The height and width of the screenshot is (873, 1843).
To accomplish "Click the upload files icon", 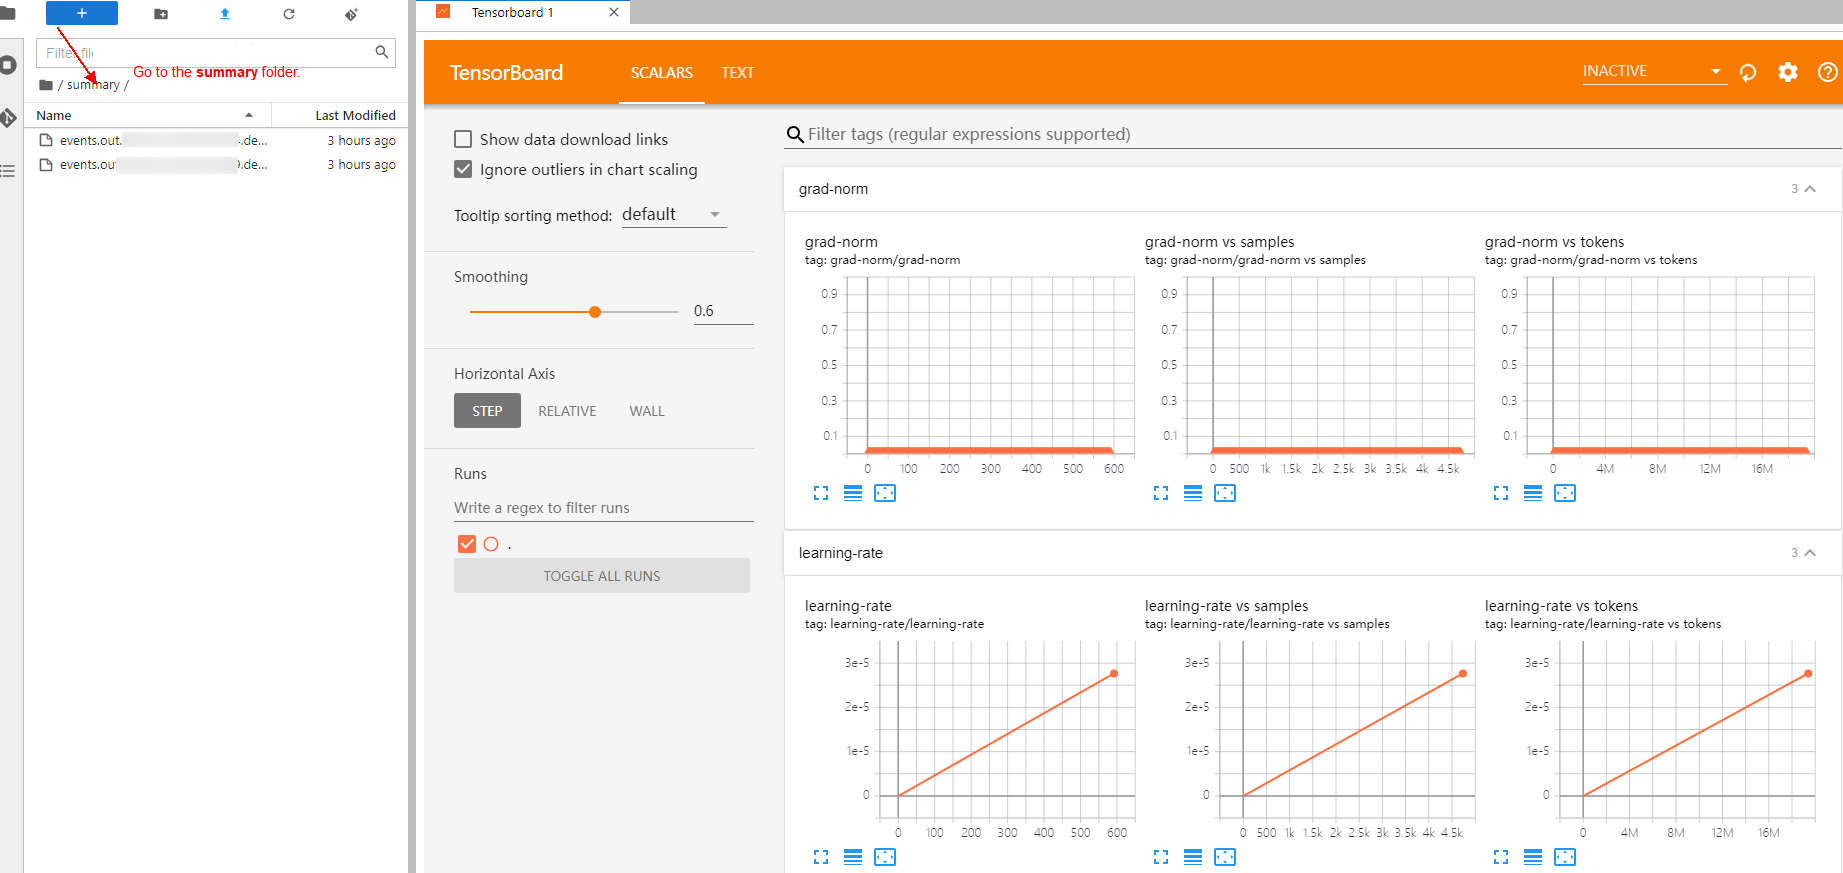I will click(x=225, y=14).
